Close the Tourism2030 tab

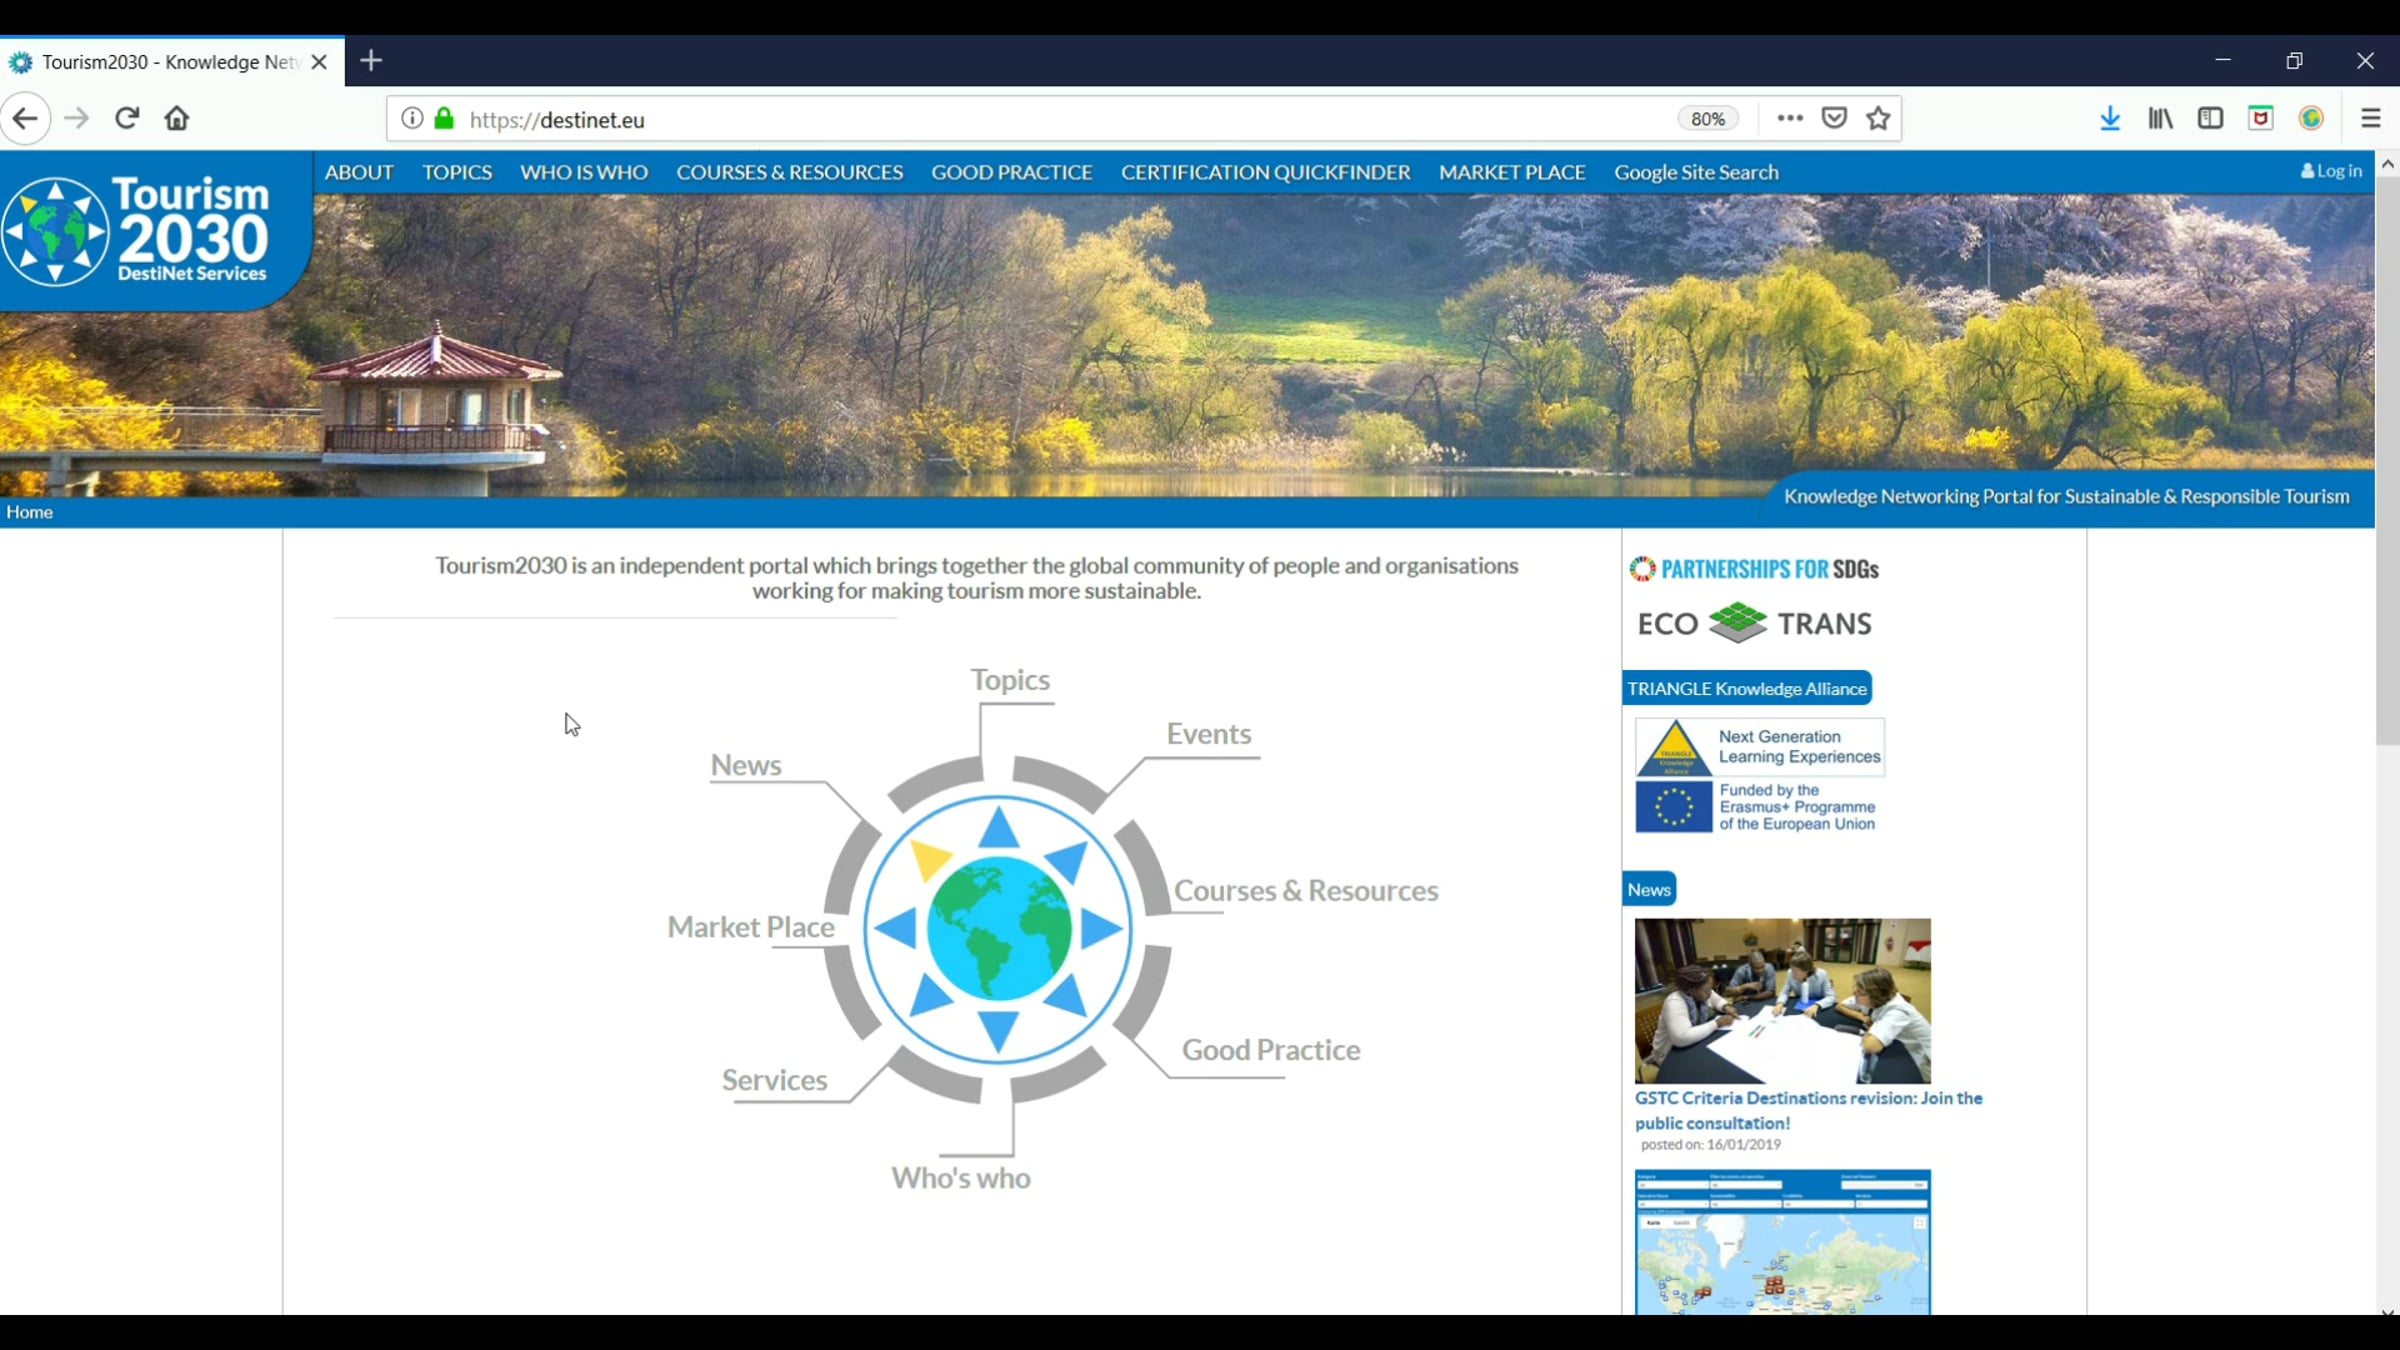click(x=319, y=62)
